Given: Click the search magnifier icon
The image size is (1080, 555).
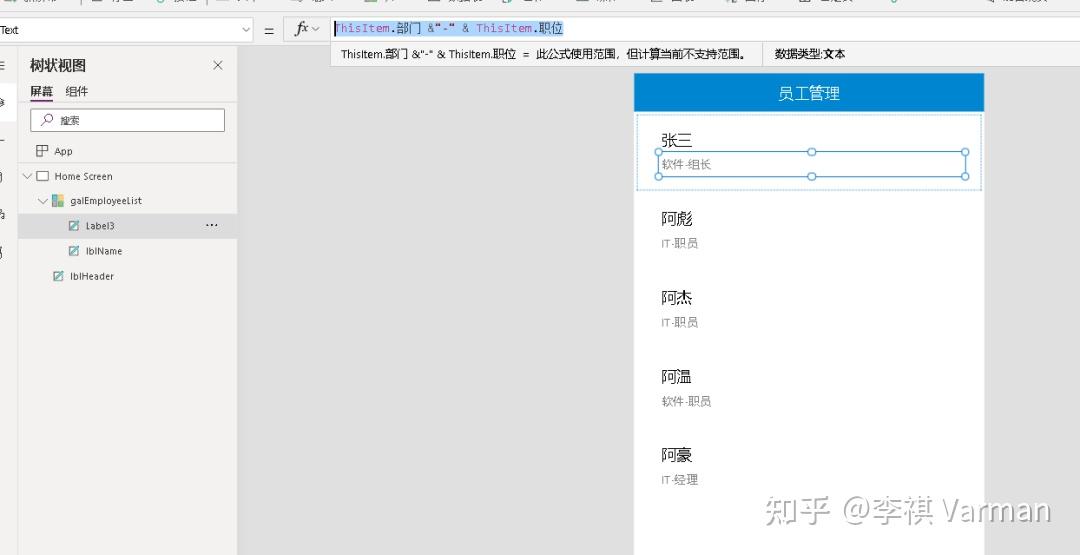Looking at the screenshot, I should tap(47, 120).
